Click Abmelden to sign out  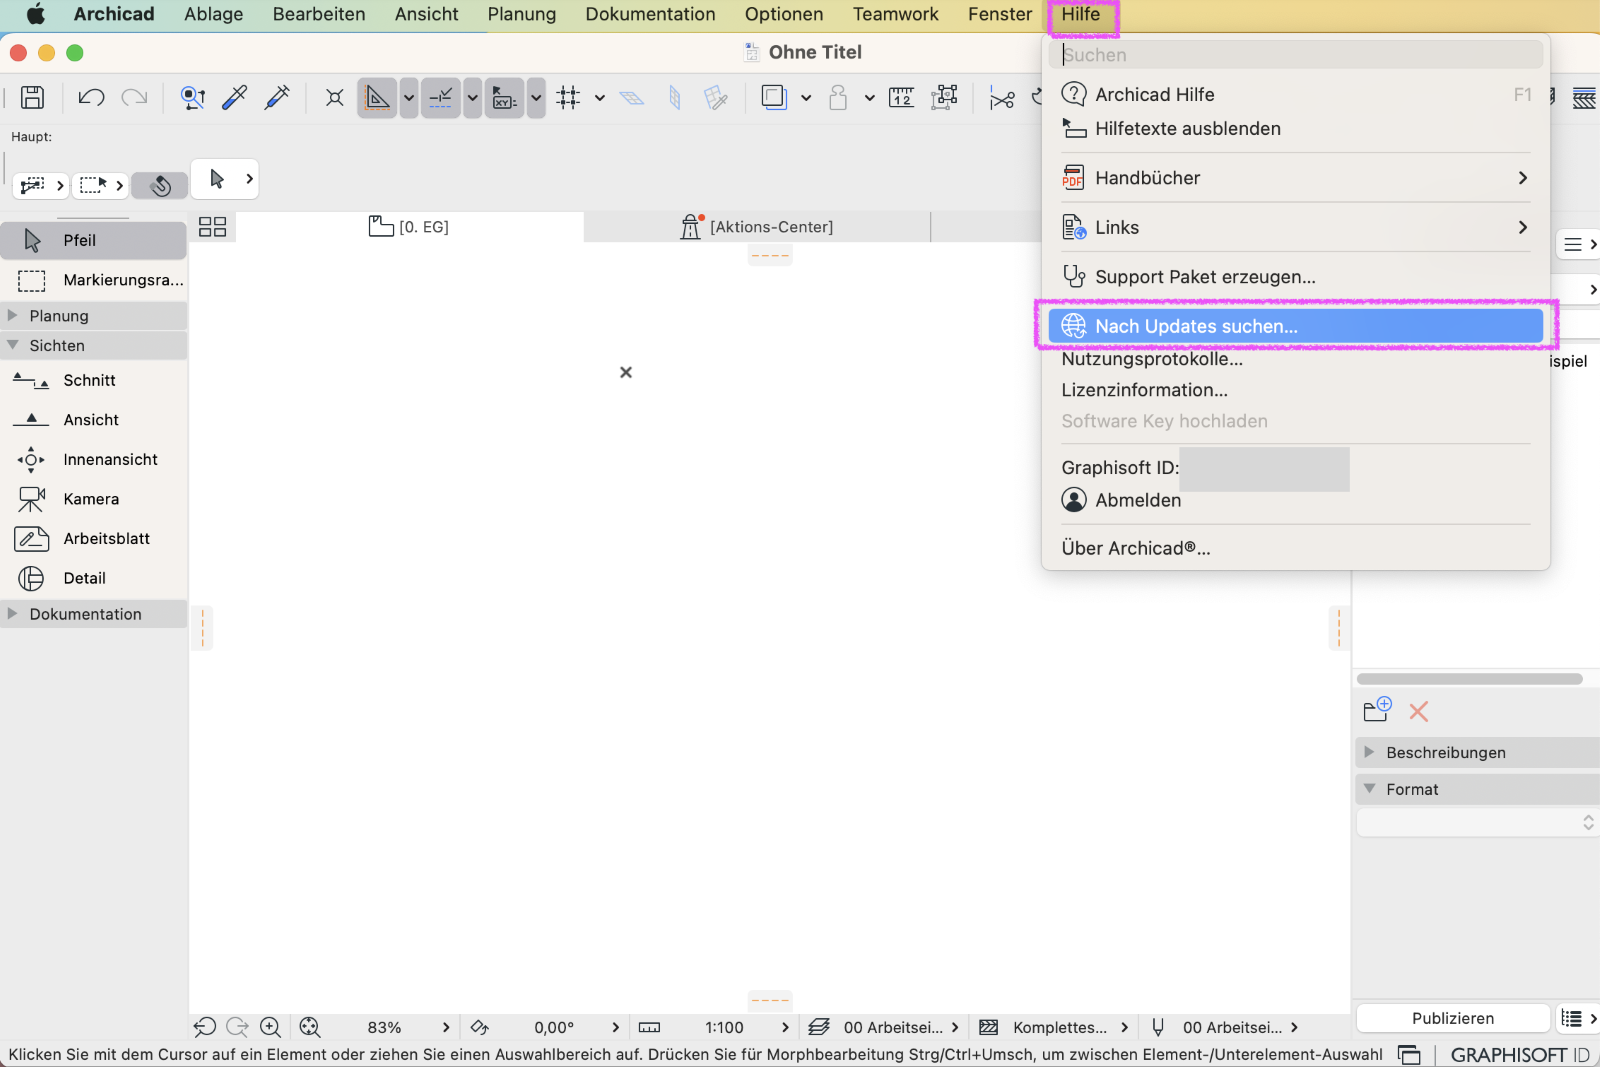pos(1296,500)
